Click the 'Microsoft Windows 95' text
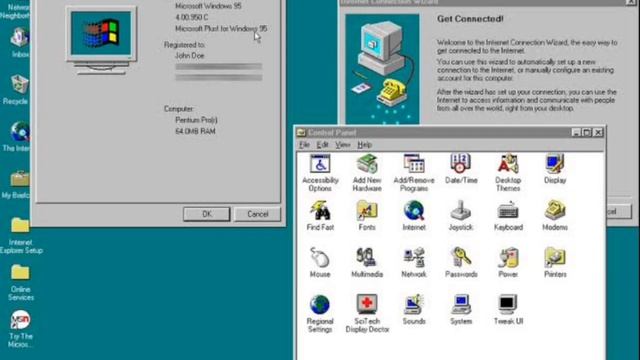This screenshot has width=640, height=360. point(208,6)
